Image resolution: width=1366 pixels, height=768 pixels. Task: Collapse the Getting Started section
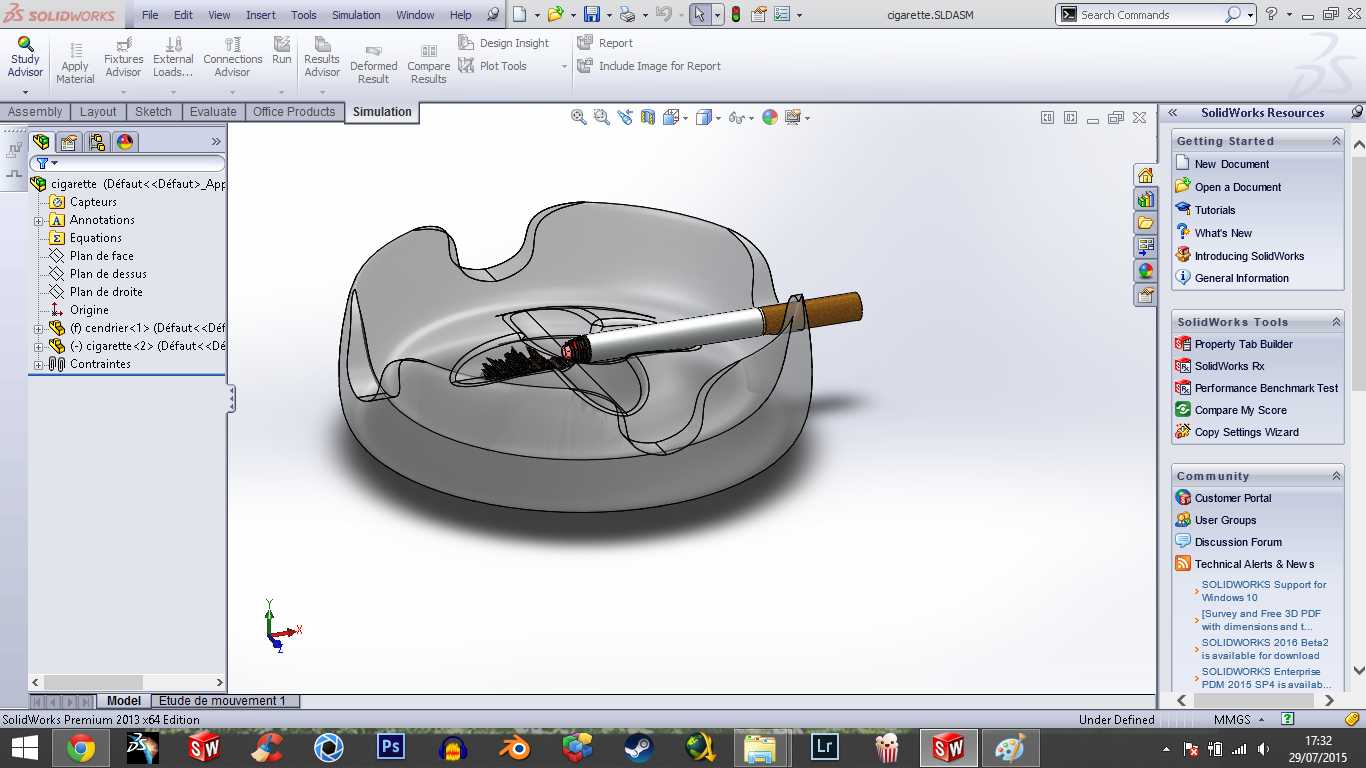coord(1336,141)
